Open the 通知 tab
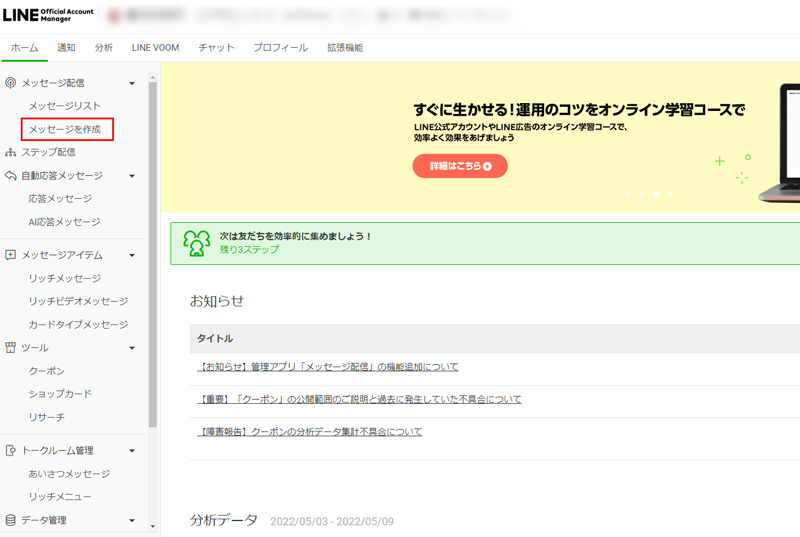800x537 pixels. [66, 47]
